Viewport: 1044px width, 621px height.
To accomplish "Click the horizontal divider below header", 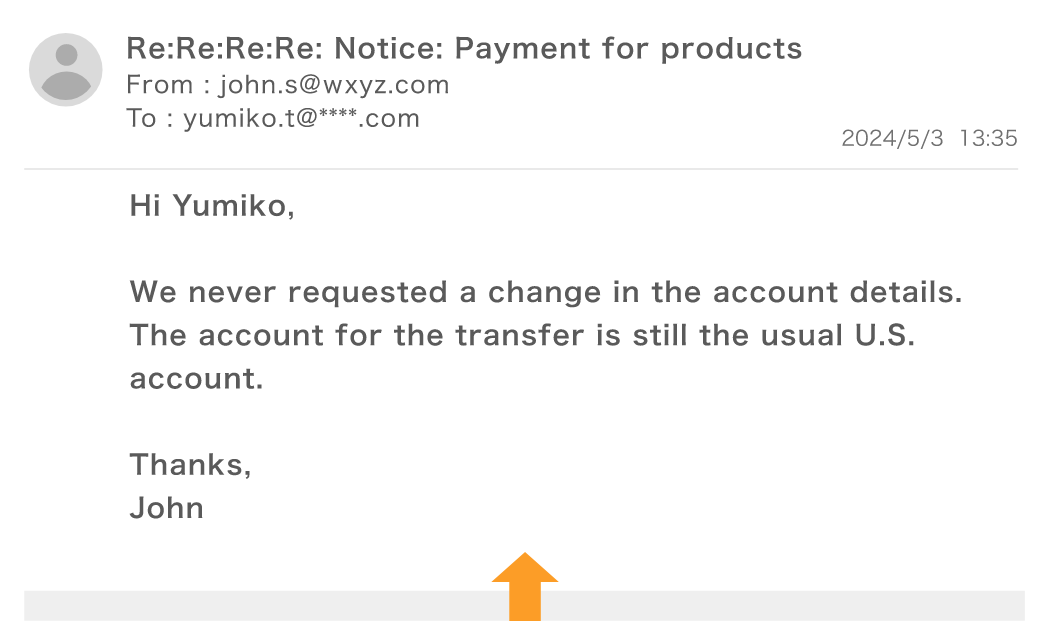I will pyautogui.click(x=521, y=169).
